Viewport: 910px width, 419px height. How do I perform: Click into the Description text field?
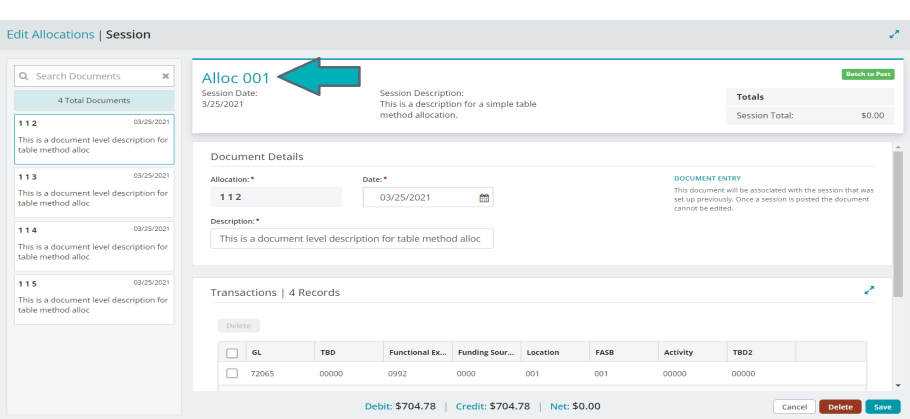[352, 239]
